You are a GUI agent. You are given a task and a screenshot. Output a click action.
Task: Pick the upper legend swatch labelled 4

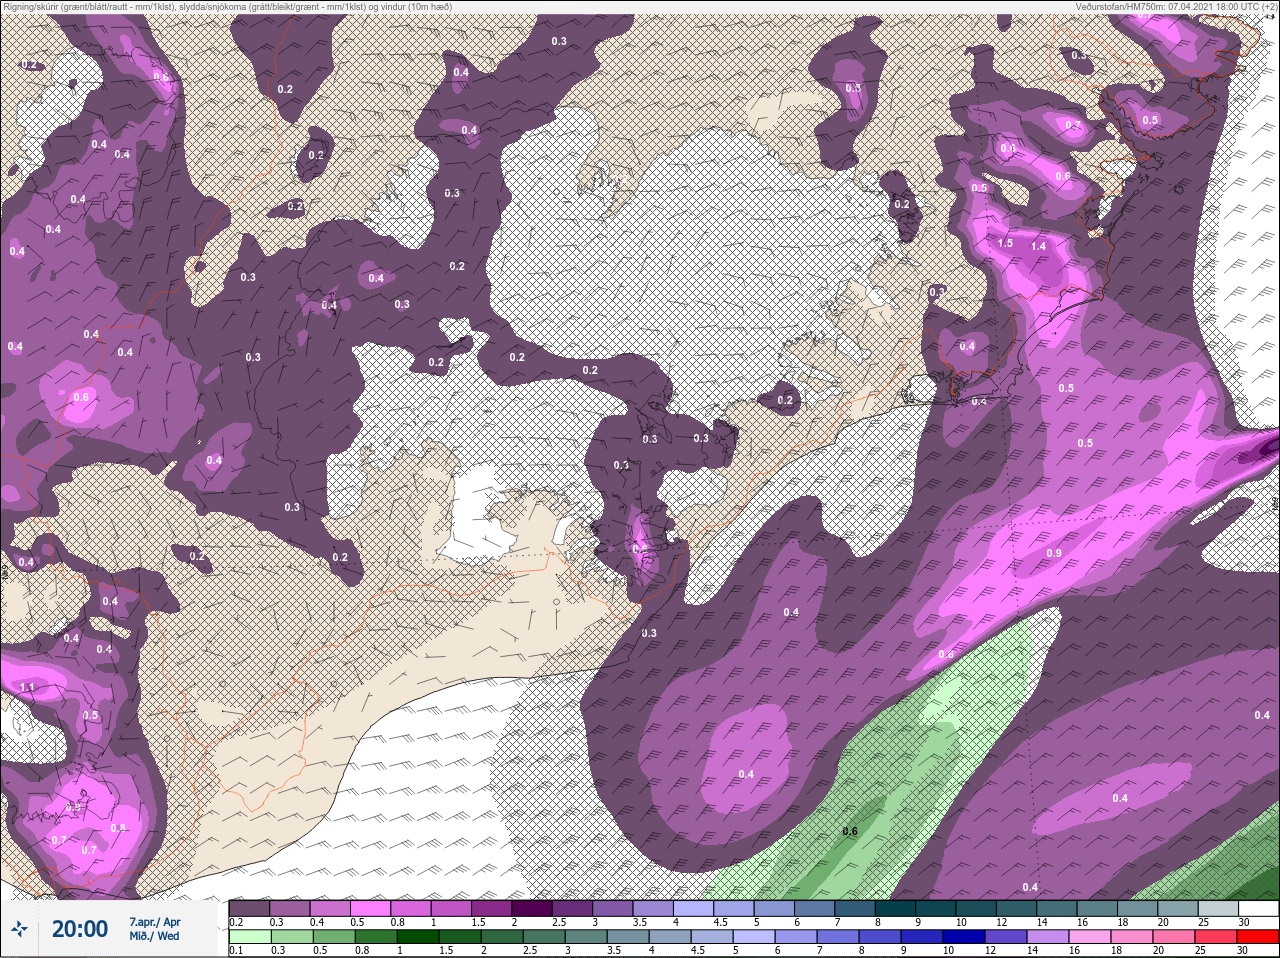tap(693, 908)
